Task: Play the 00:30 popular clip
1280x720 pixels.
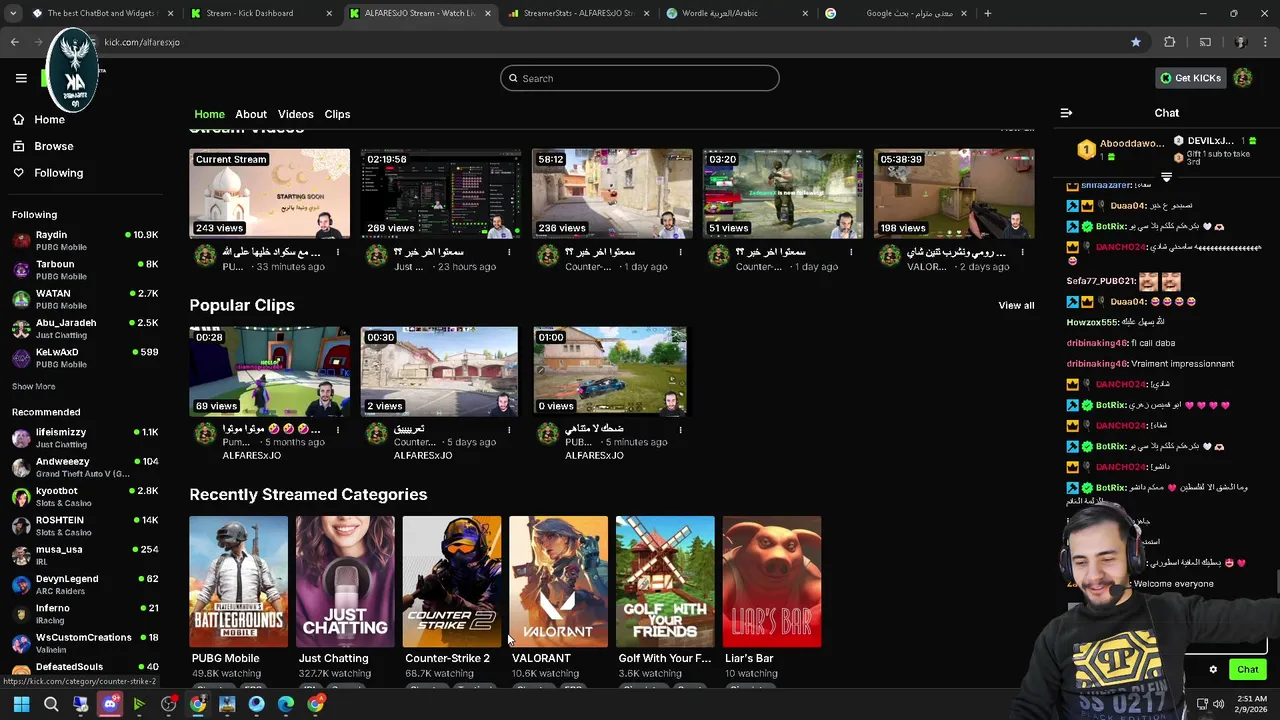Action: (440, 371)
